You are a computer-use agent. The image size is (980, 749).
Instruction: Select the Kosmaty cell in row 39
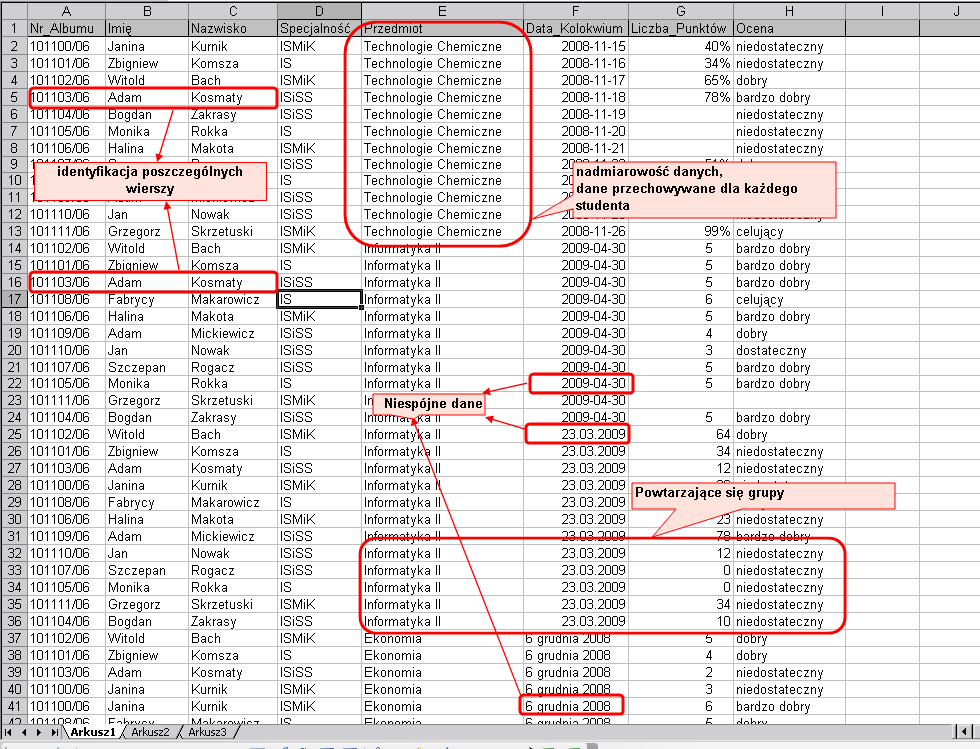point(233,672)
